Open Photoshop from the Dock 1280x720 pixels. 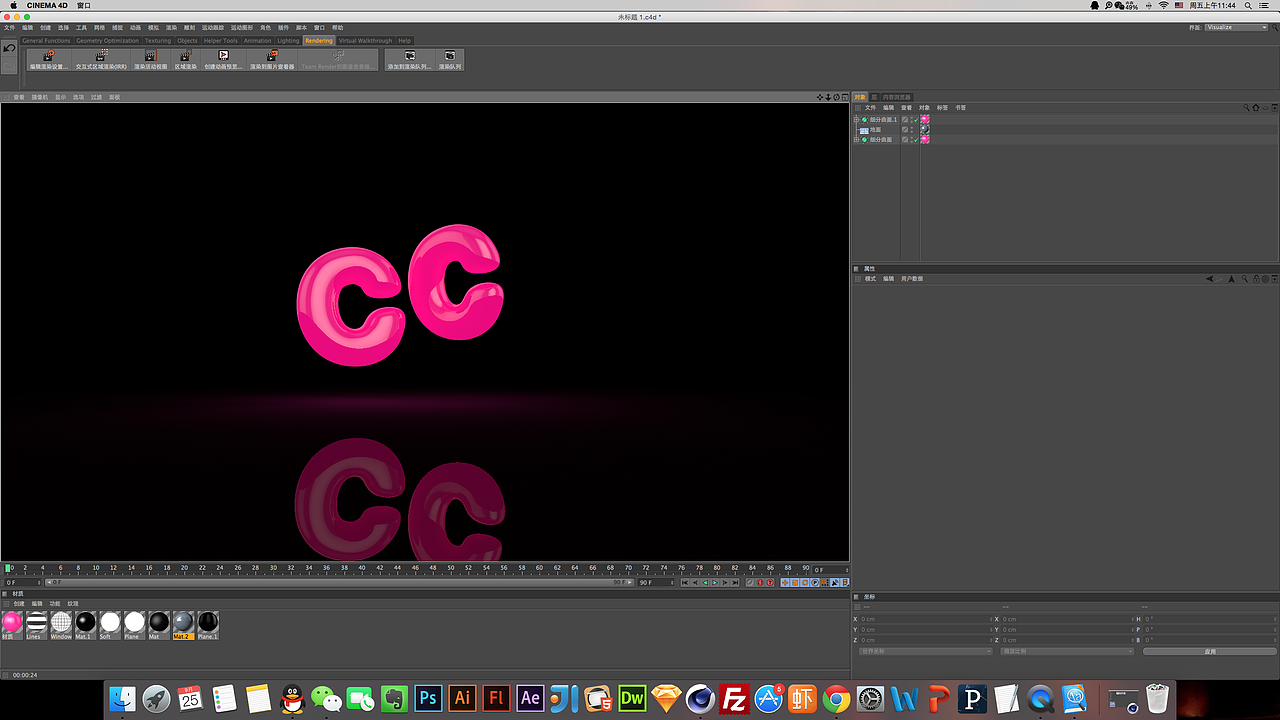pyautogui.click(x=428, y=698)
